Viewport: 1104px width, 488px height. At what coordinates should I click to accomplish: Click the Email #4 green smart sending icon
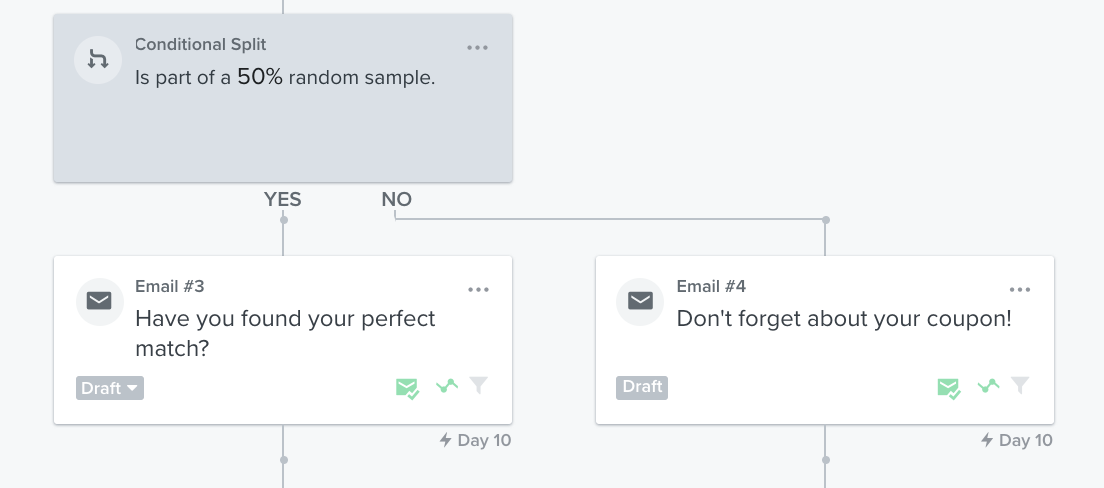949,388
